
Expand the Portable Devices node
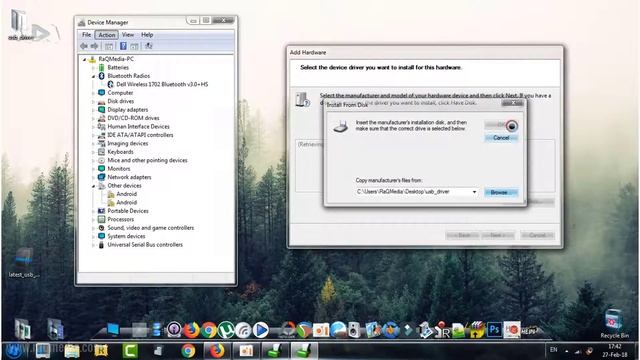click(93, 211)
